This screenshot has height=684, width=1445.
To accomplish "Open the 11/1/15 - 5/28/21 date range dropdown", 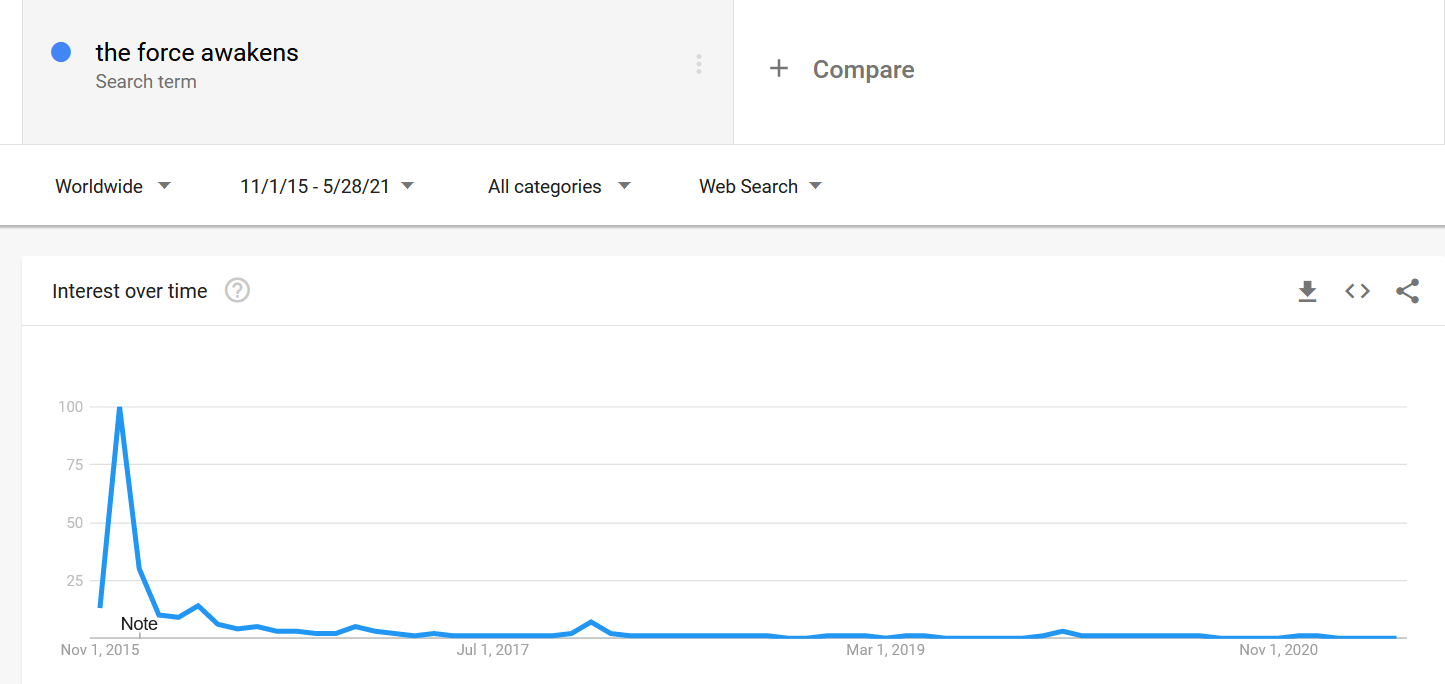I will pos(327,186).
